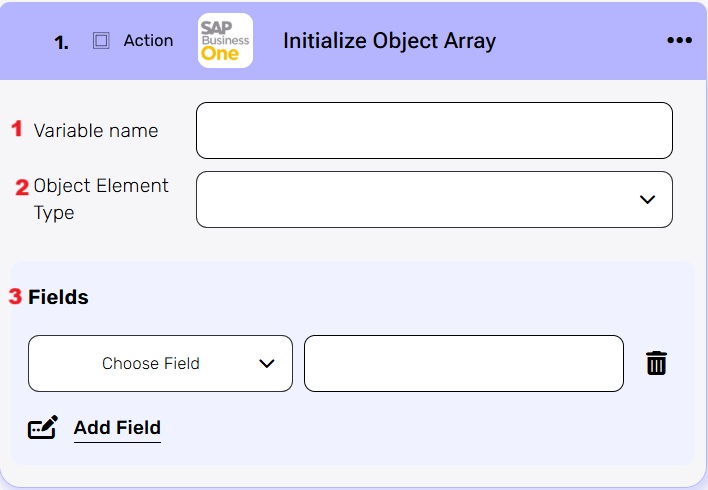The image size is (708, 490).
Task: Click the Fields section heading
Action: click(58, 297)
